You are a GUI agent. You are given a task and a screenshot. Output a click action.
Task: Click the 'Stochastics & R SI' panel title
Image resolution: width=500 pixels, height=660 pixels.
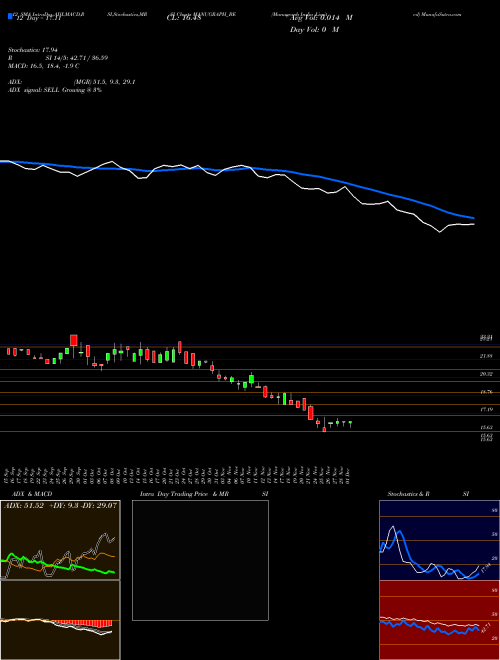pyautogui.click(x=428, y=494)
